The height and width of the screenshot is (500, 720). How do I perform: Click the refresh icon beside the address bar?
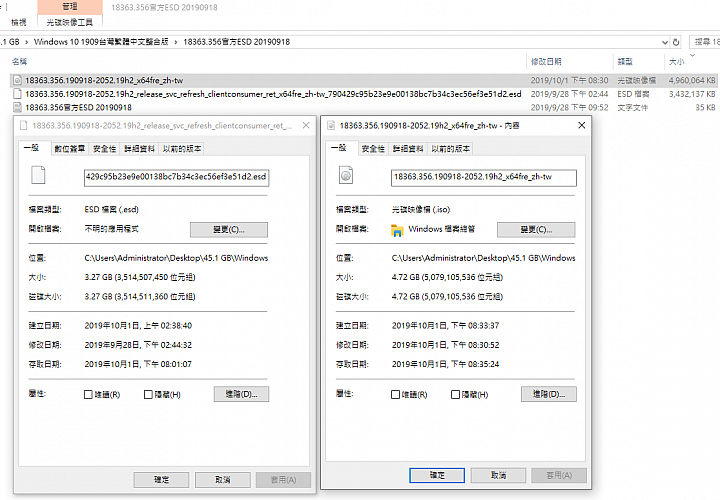coord(676,42)
